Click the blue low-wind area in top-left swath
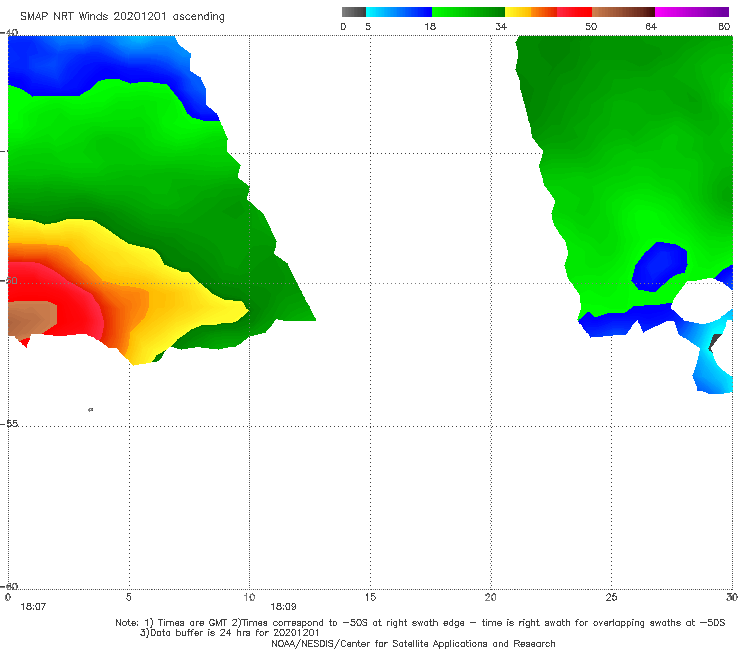 [94, 64]
